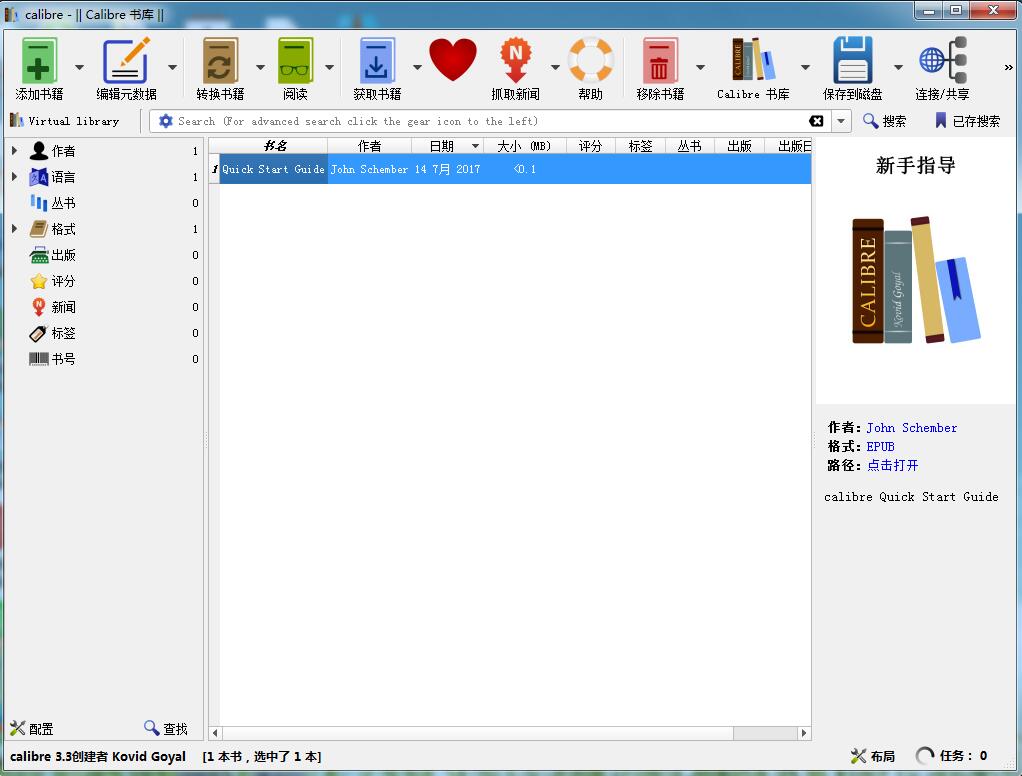This screenshot has width=1022, height=776.
Task: Click the 转换书籍 convert books icon
Action: click(x=220, y=62)
